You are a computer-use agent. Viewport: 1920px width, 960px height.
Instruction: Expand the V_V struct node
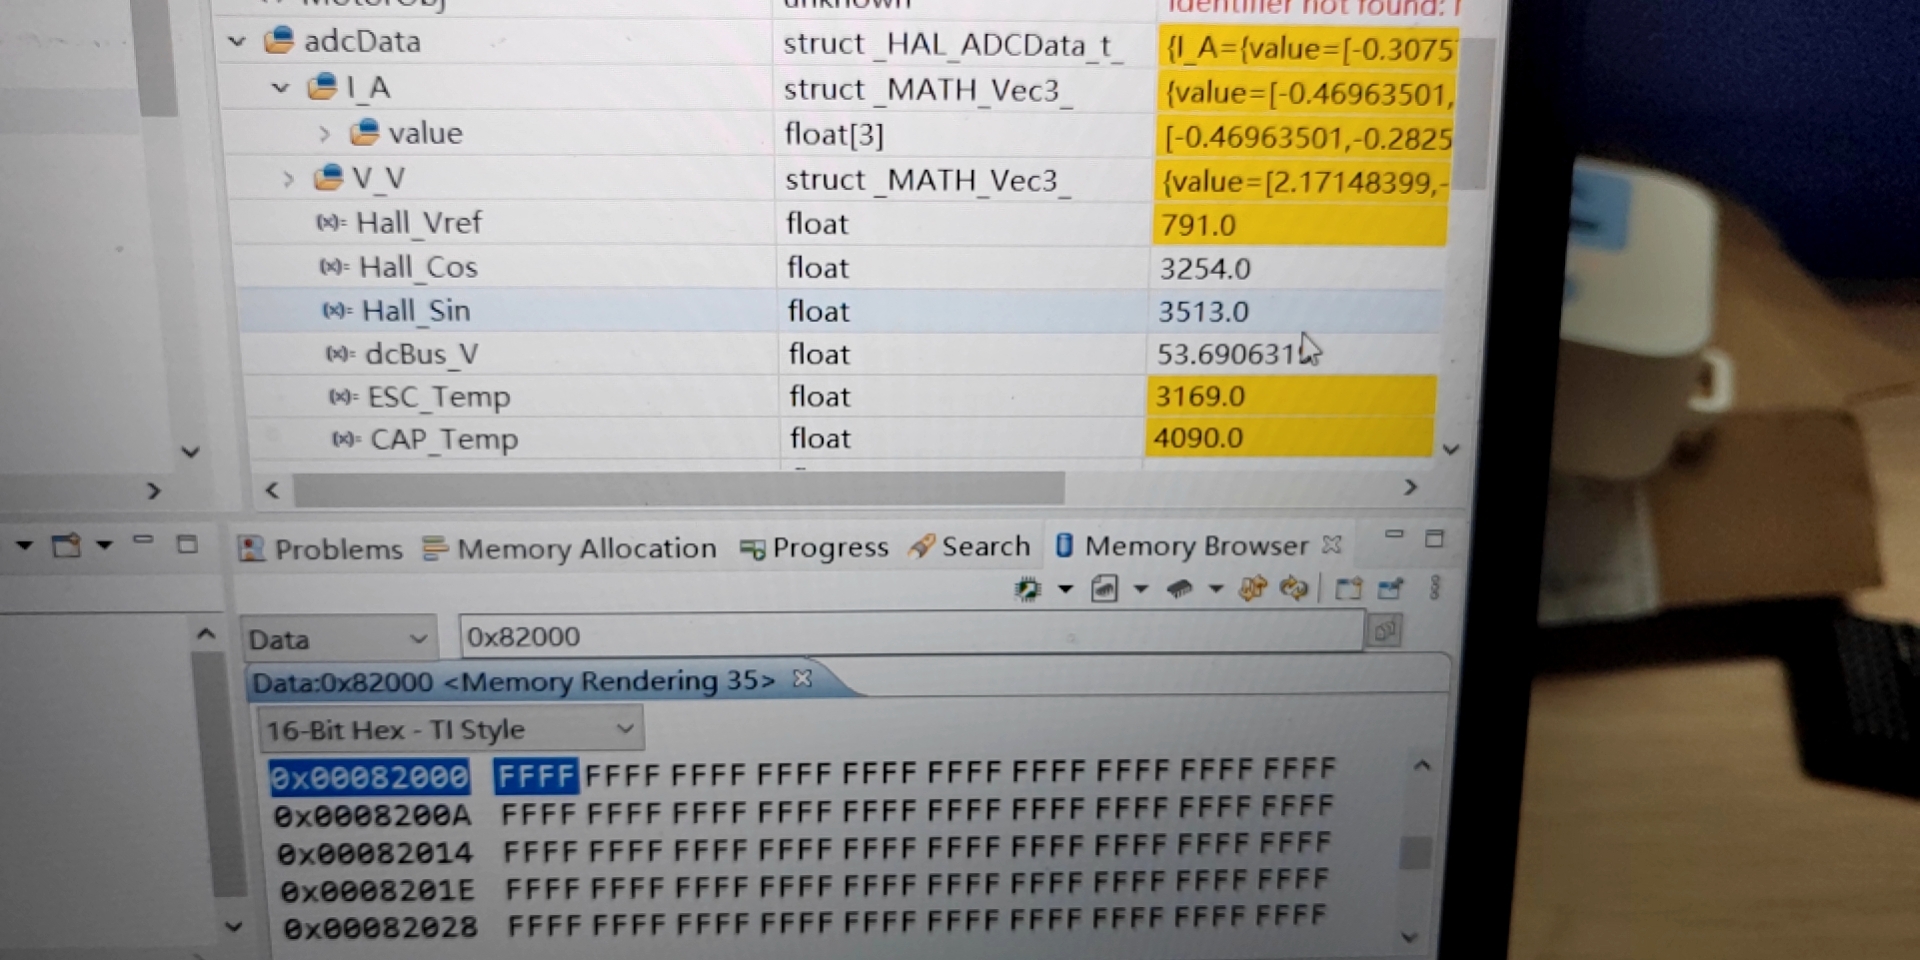[x=288, y=179]
